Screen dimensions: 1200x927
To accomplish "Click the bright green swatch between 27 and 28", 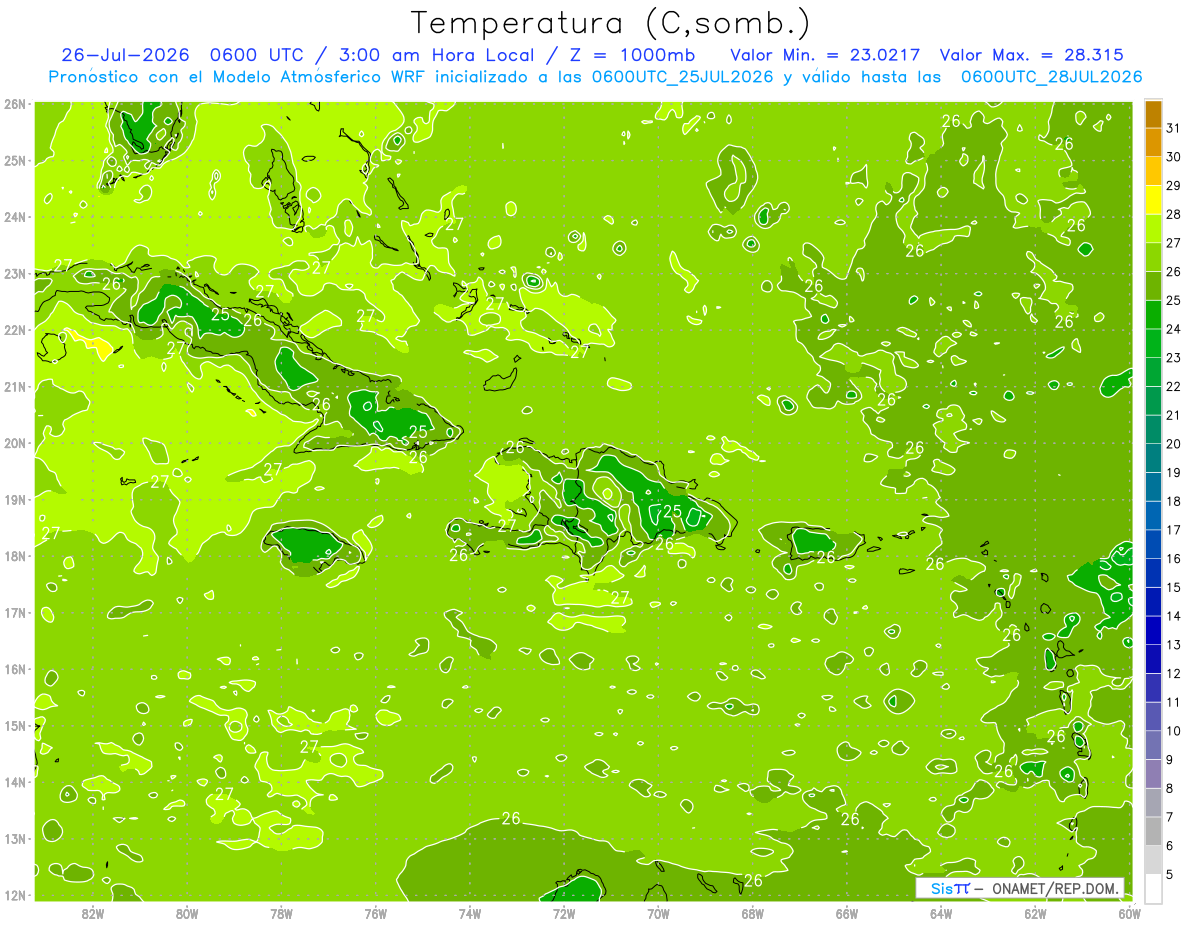I will [1153, 229].
